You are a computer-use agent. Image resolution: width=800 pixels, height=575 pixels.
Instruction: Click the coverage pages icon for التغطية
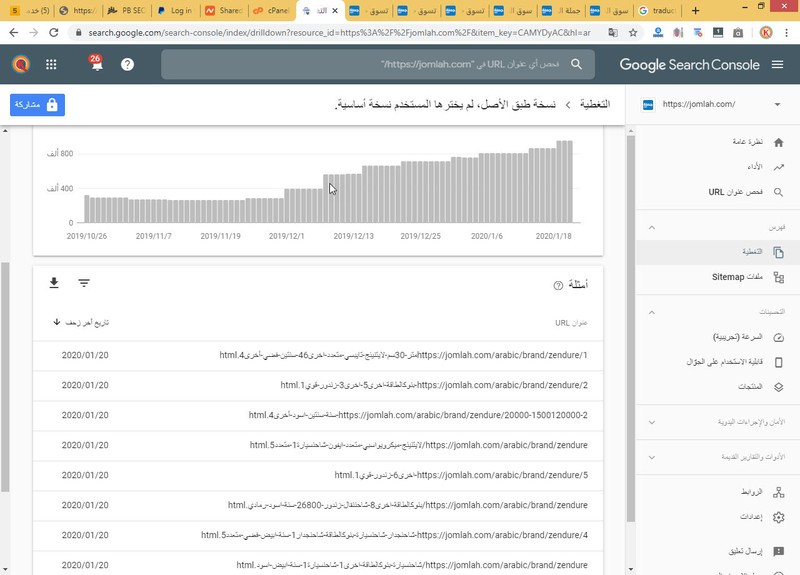[x=779, y=252]
